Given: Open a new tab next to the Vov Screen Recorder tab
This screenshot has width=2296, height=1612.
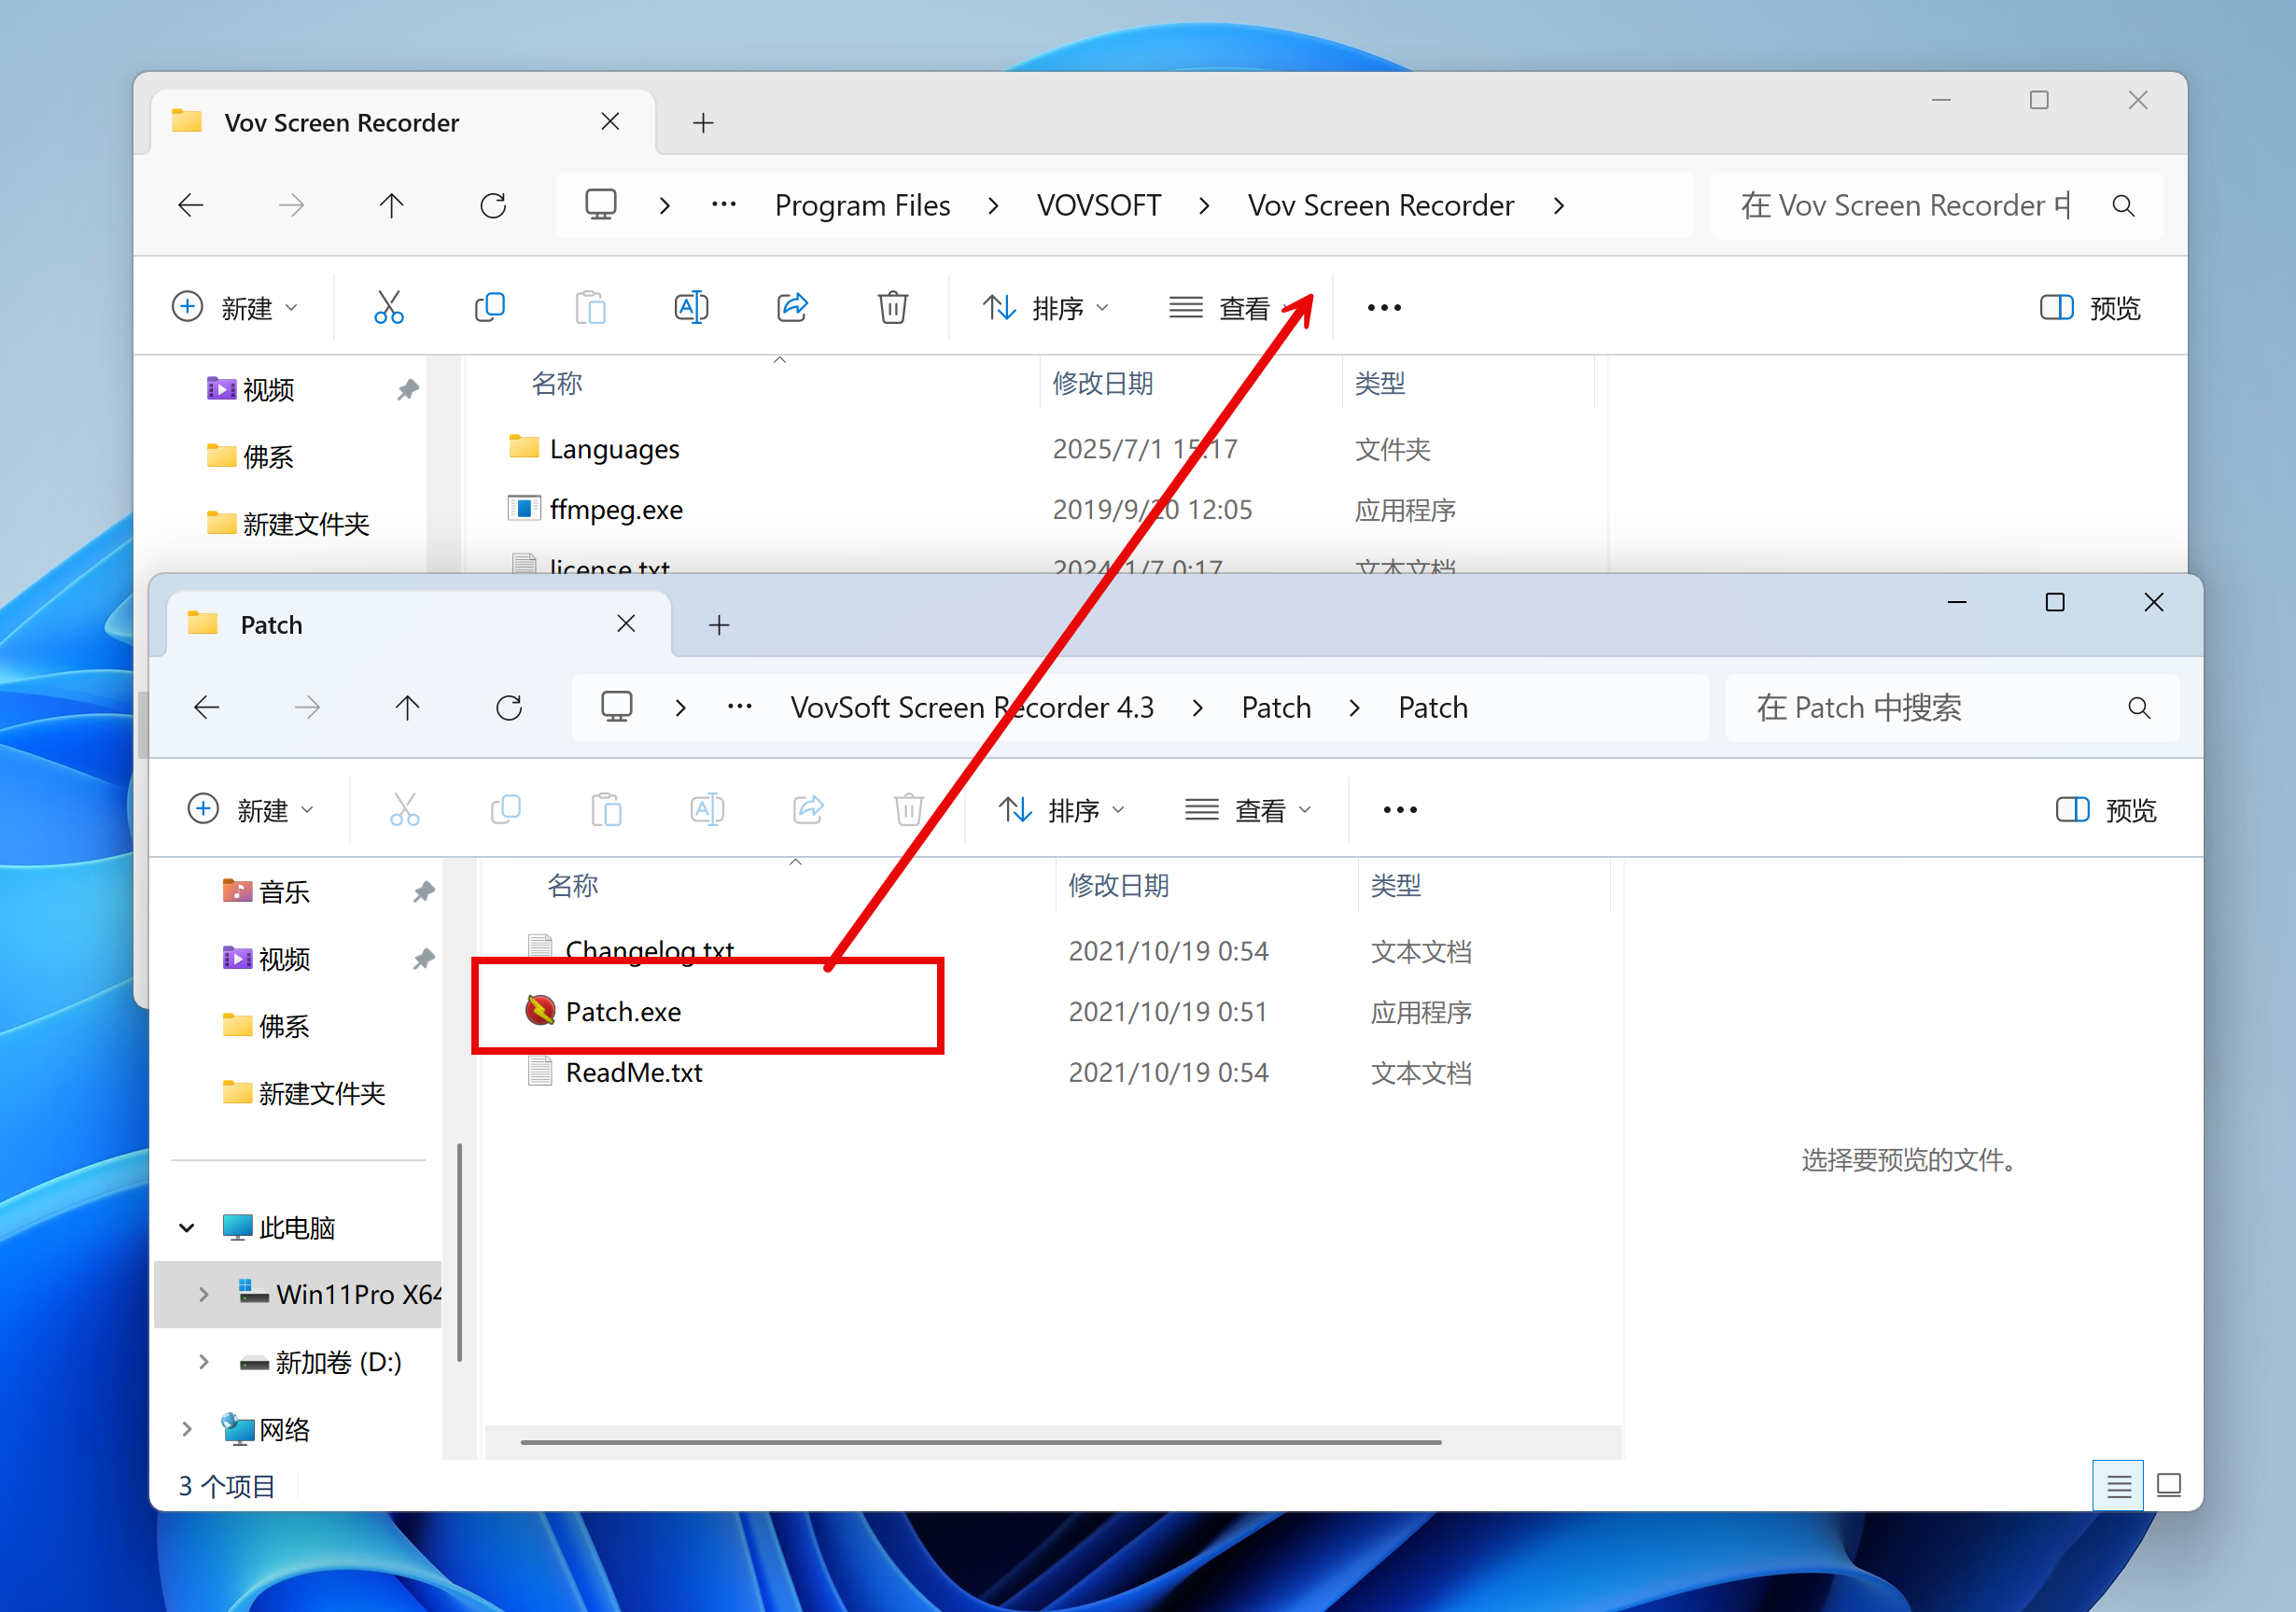Looking at the screenshot, I should (x=703, y=123).
